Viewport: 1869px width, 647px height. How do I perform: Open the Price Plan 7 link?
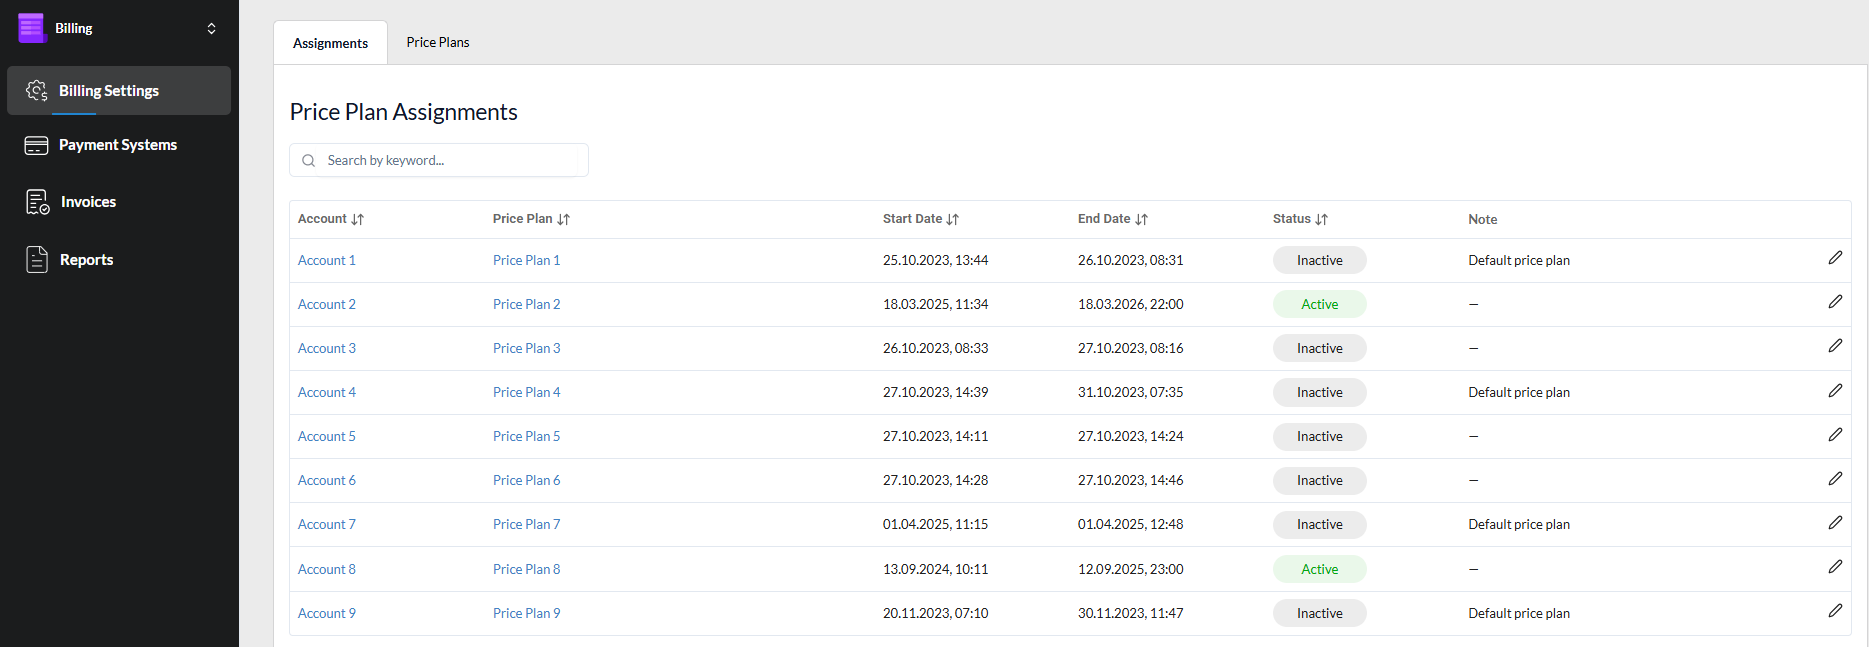(526, 524)
